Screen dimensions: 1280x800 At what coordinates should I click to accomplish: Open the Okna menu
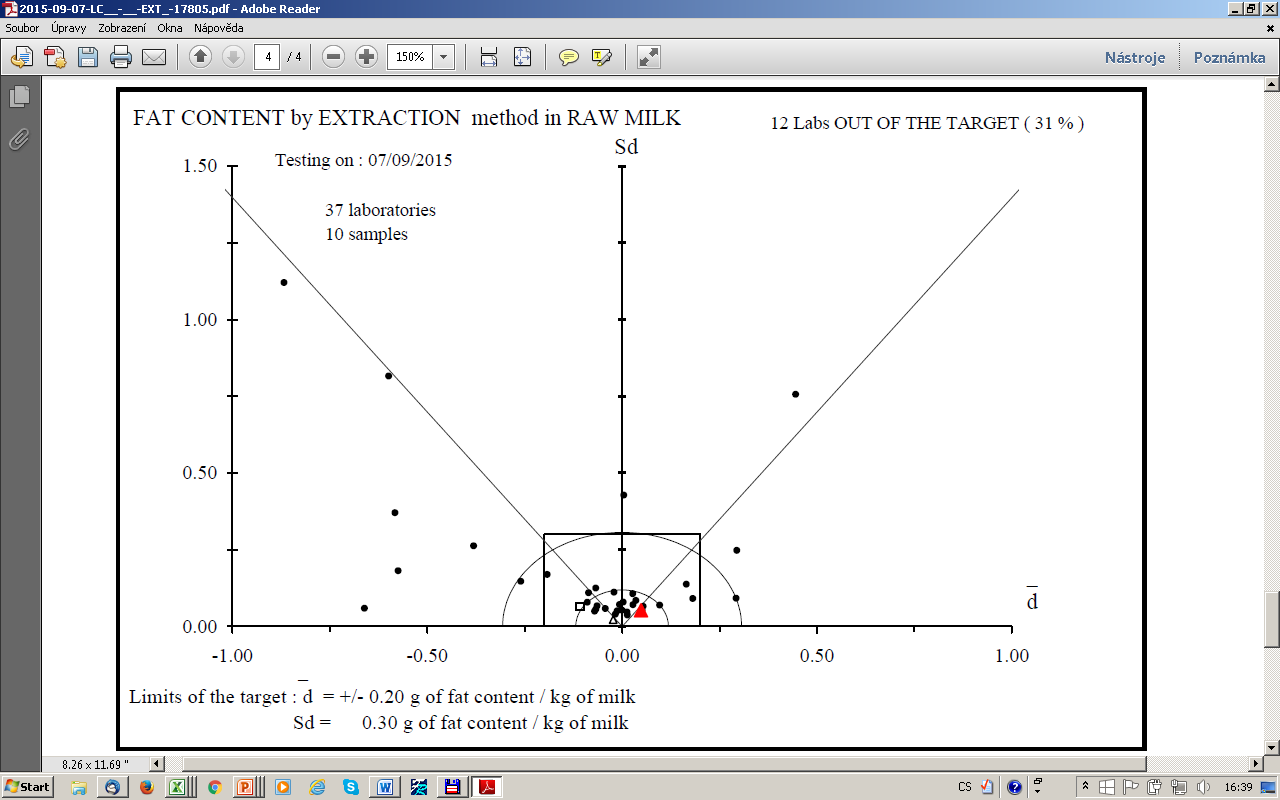tap(170, 28)
